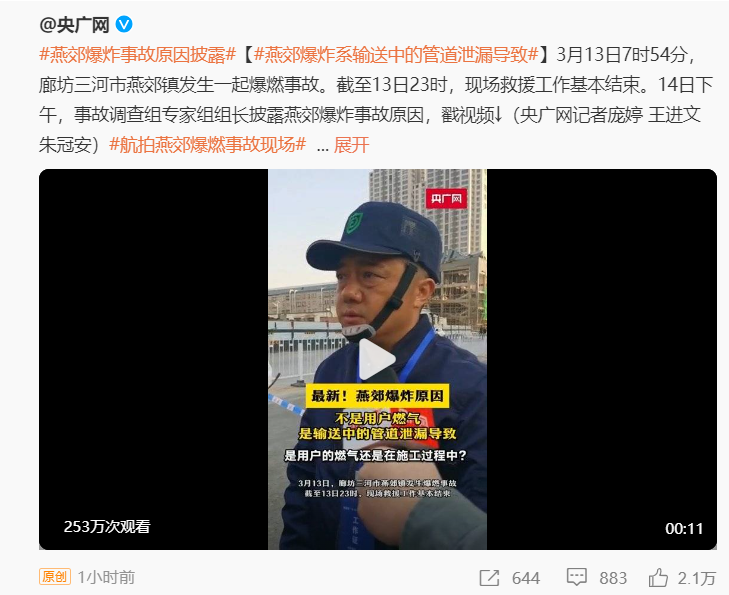Like the post with thumbs-up icon
Viewport: 729px width, 595px height.
click(x=658, y=578)
